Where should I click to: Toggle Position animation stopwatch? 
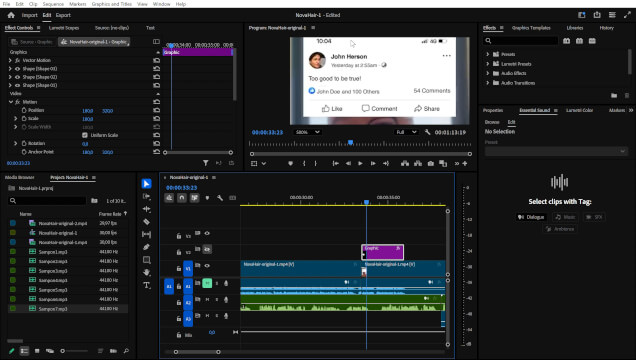[24, 110]
